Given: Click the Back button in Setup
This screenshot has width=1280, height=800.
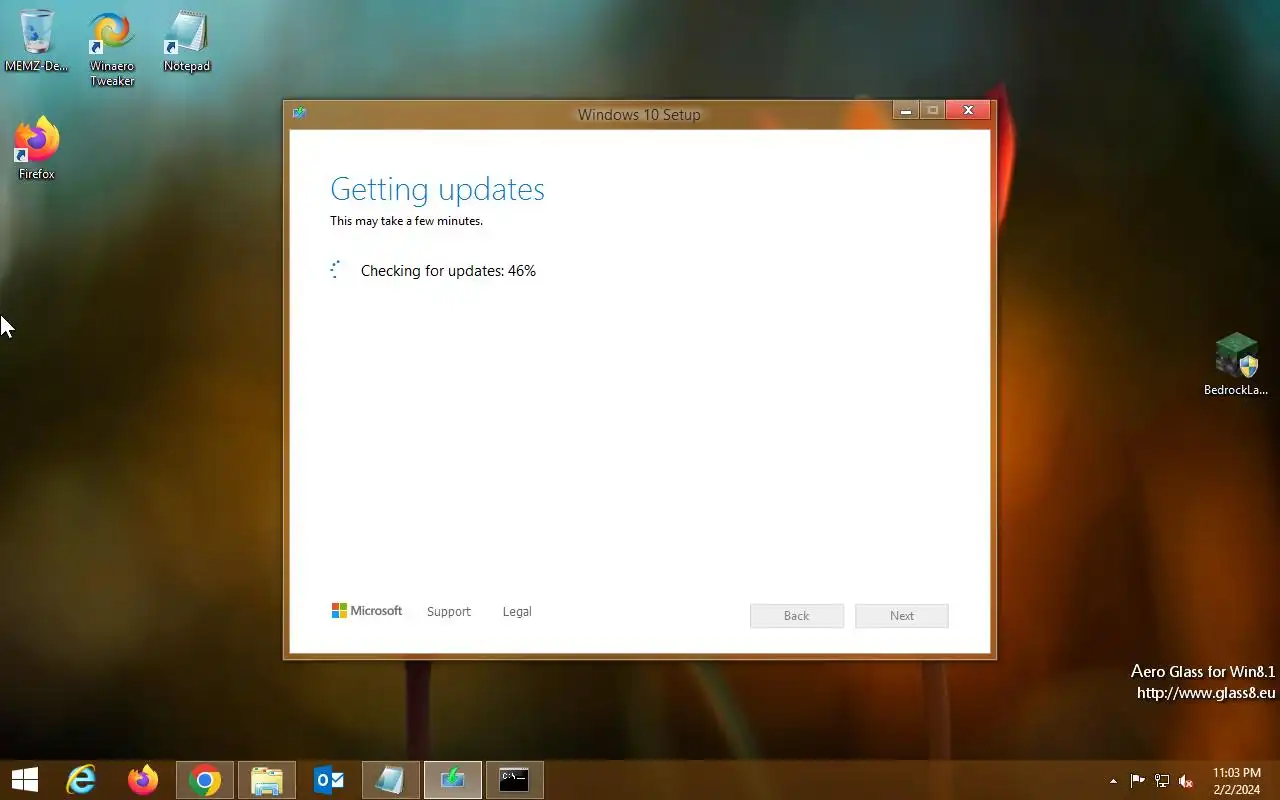Looking at the screenshot, I should [x=797, y=616].
